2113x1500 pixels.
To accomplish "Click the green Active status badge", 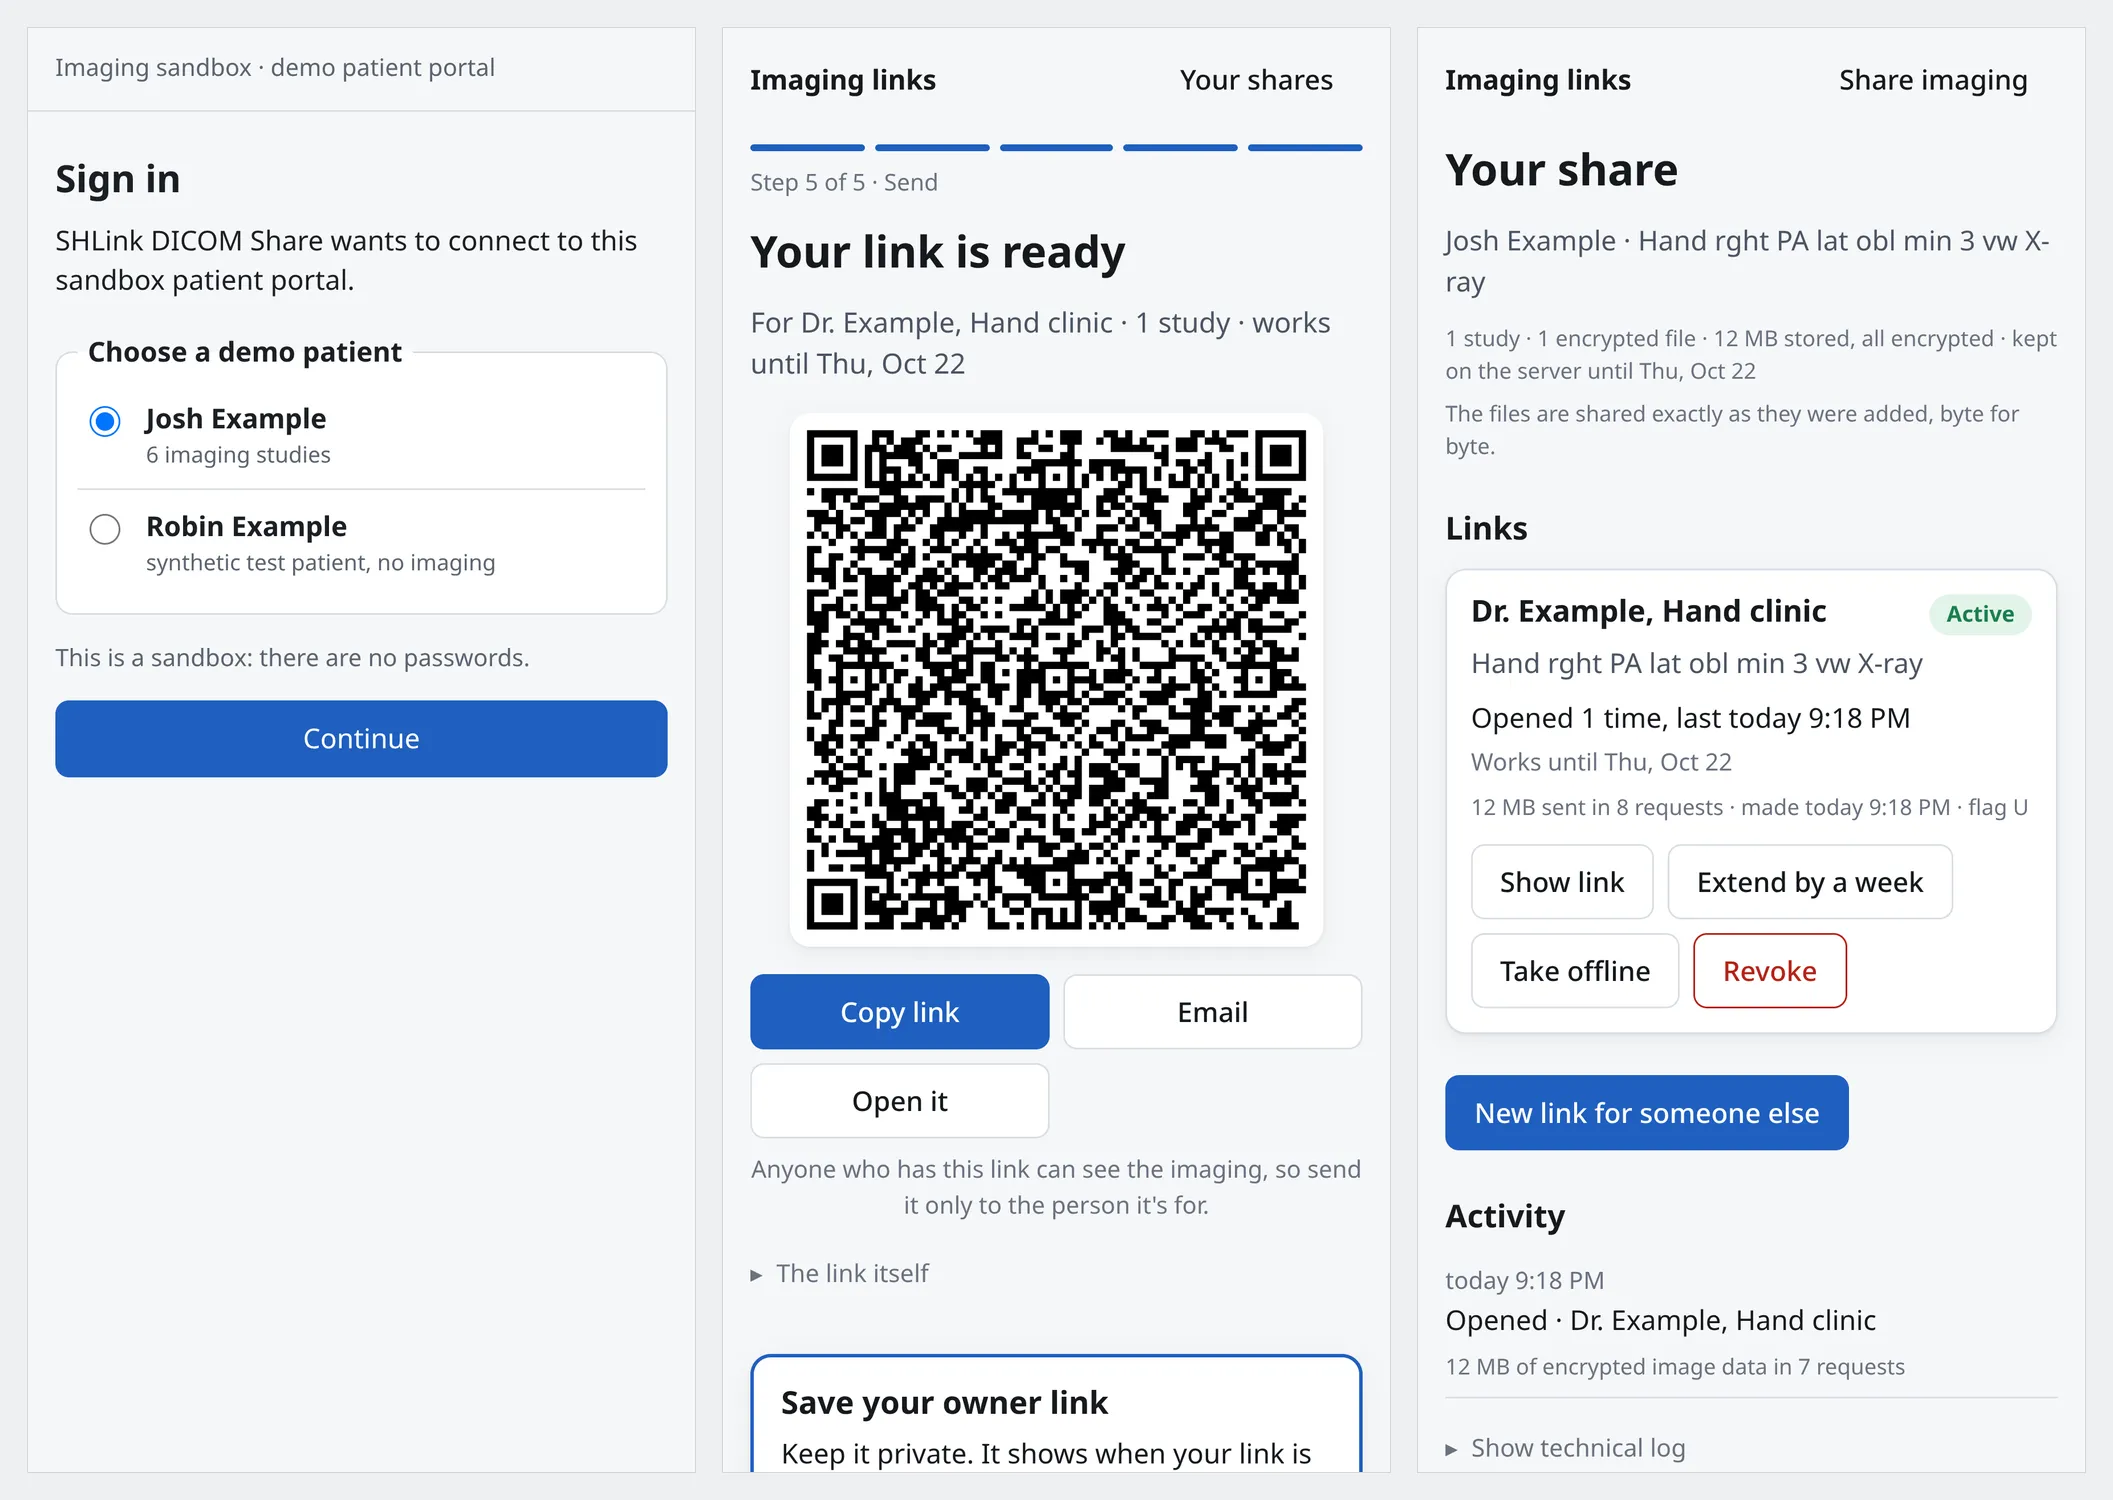I will [x=1980, y=614].
